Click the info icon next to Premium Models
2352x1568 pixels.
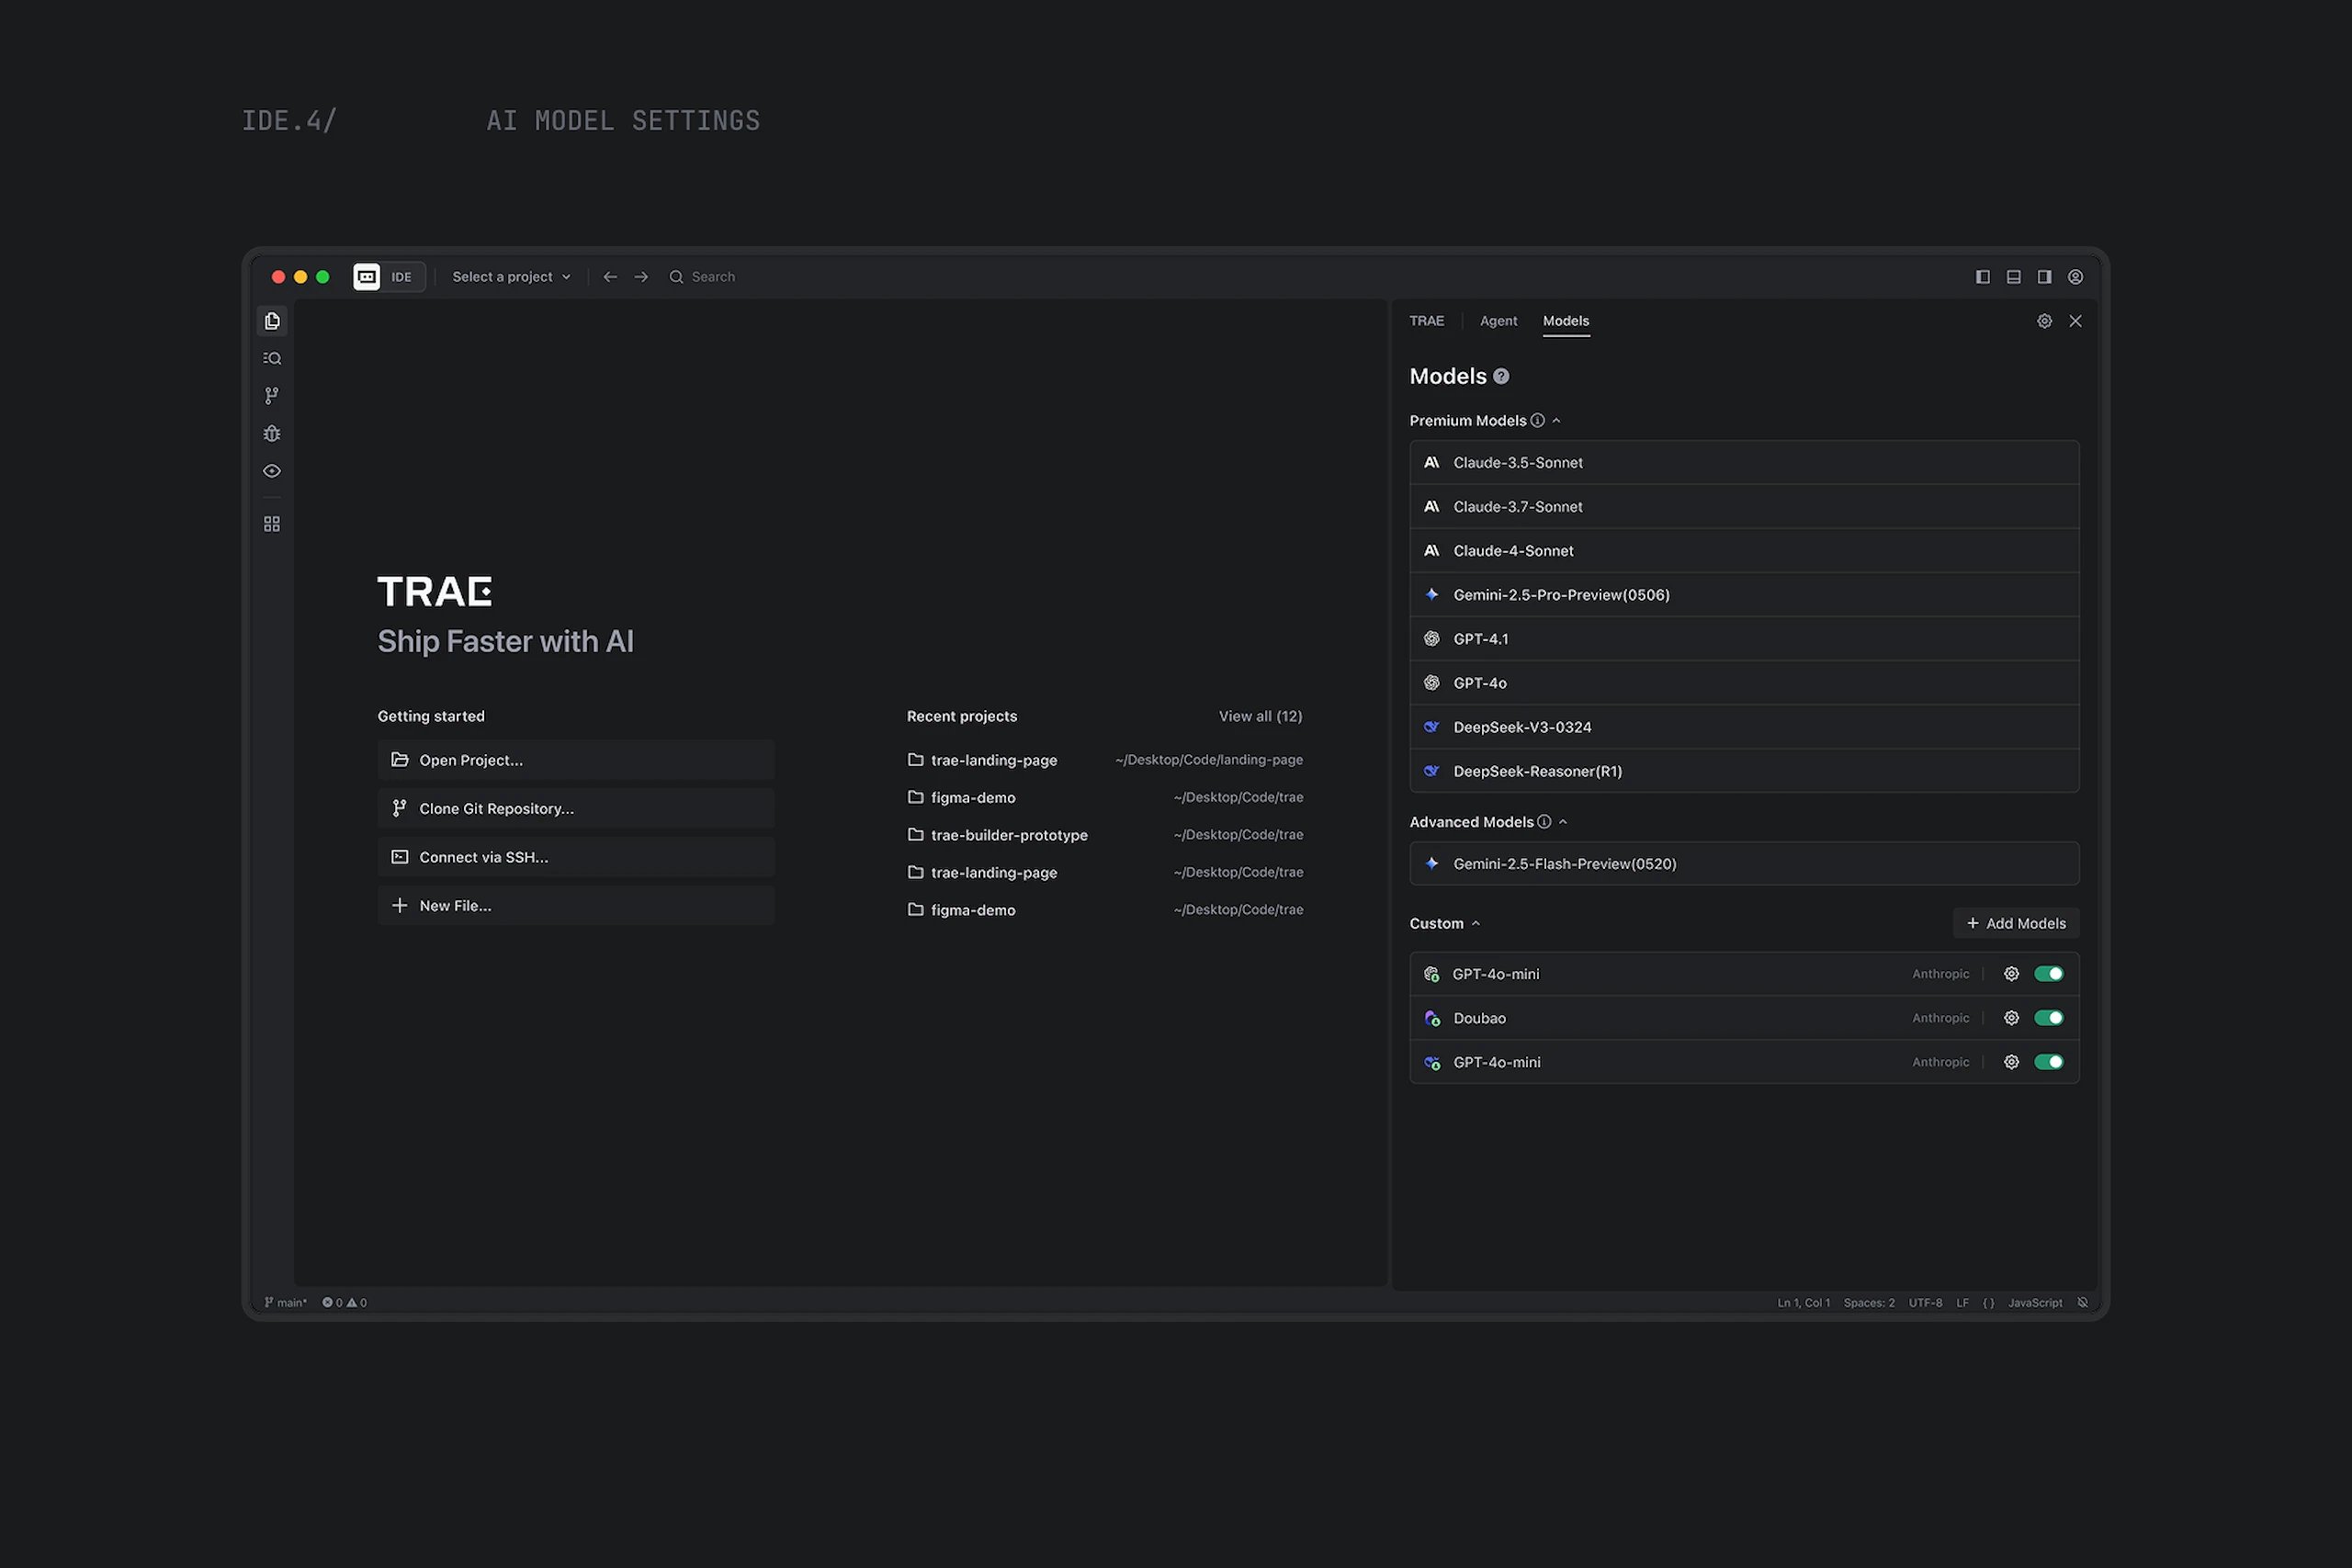(x=1538, y=421)
